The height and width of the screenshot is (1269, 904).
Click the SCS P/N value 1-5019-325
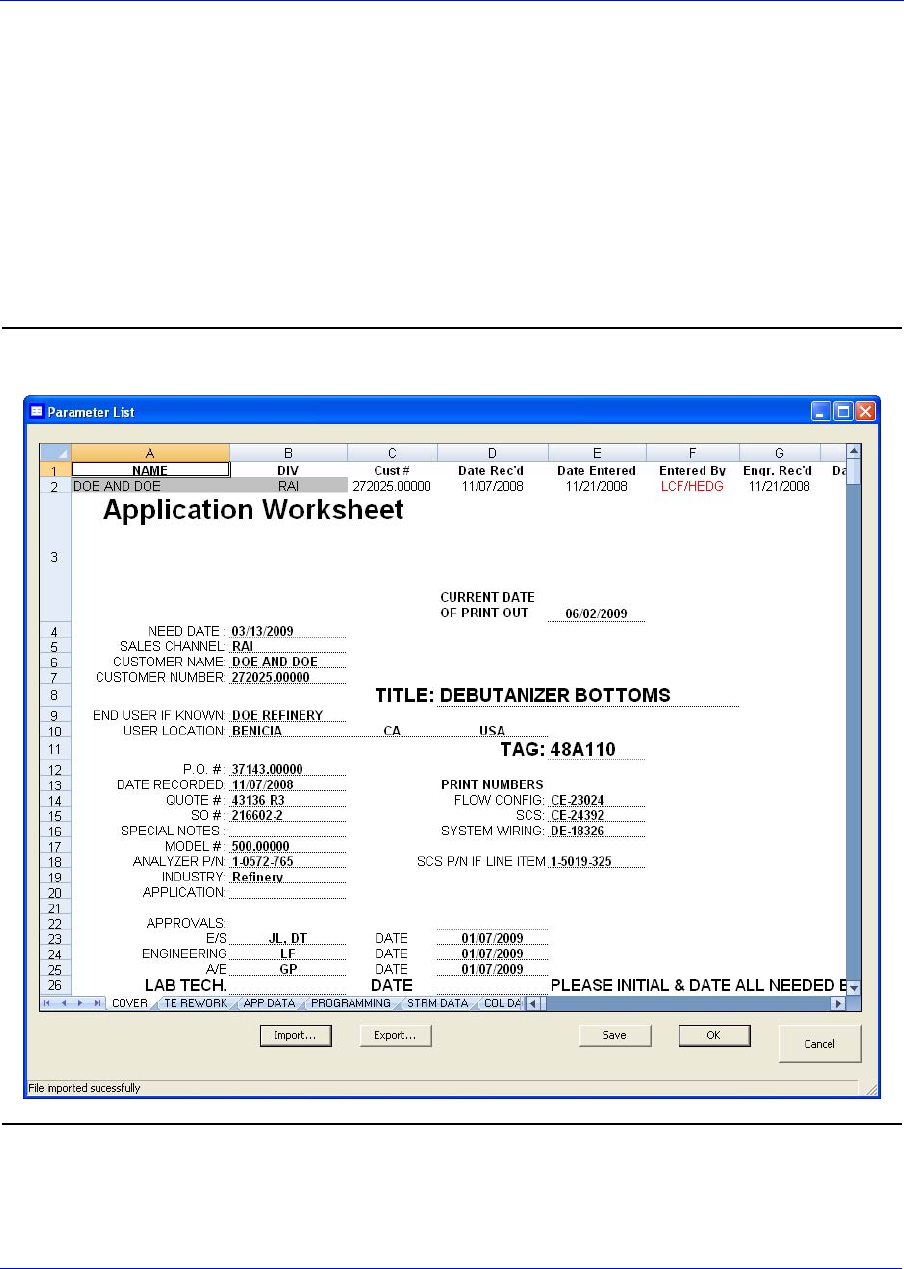pyautogui.click(x=579, y=861)
